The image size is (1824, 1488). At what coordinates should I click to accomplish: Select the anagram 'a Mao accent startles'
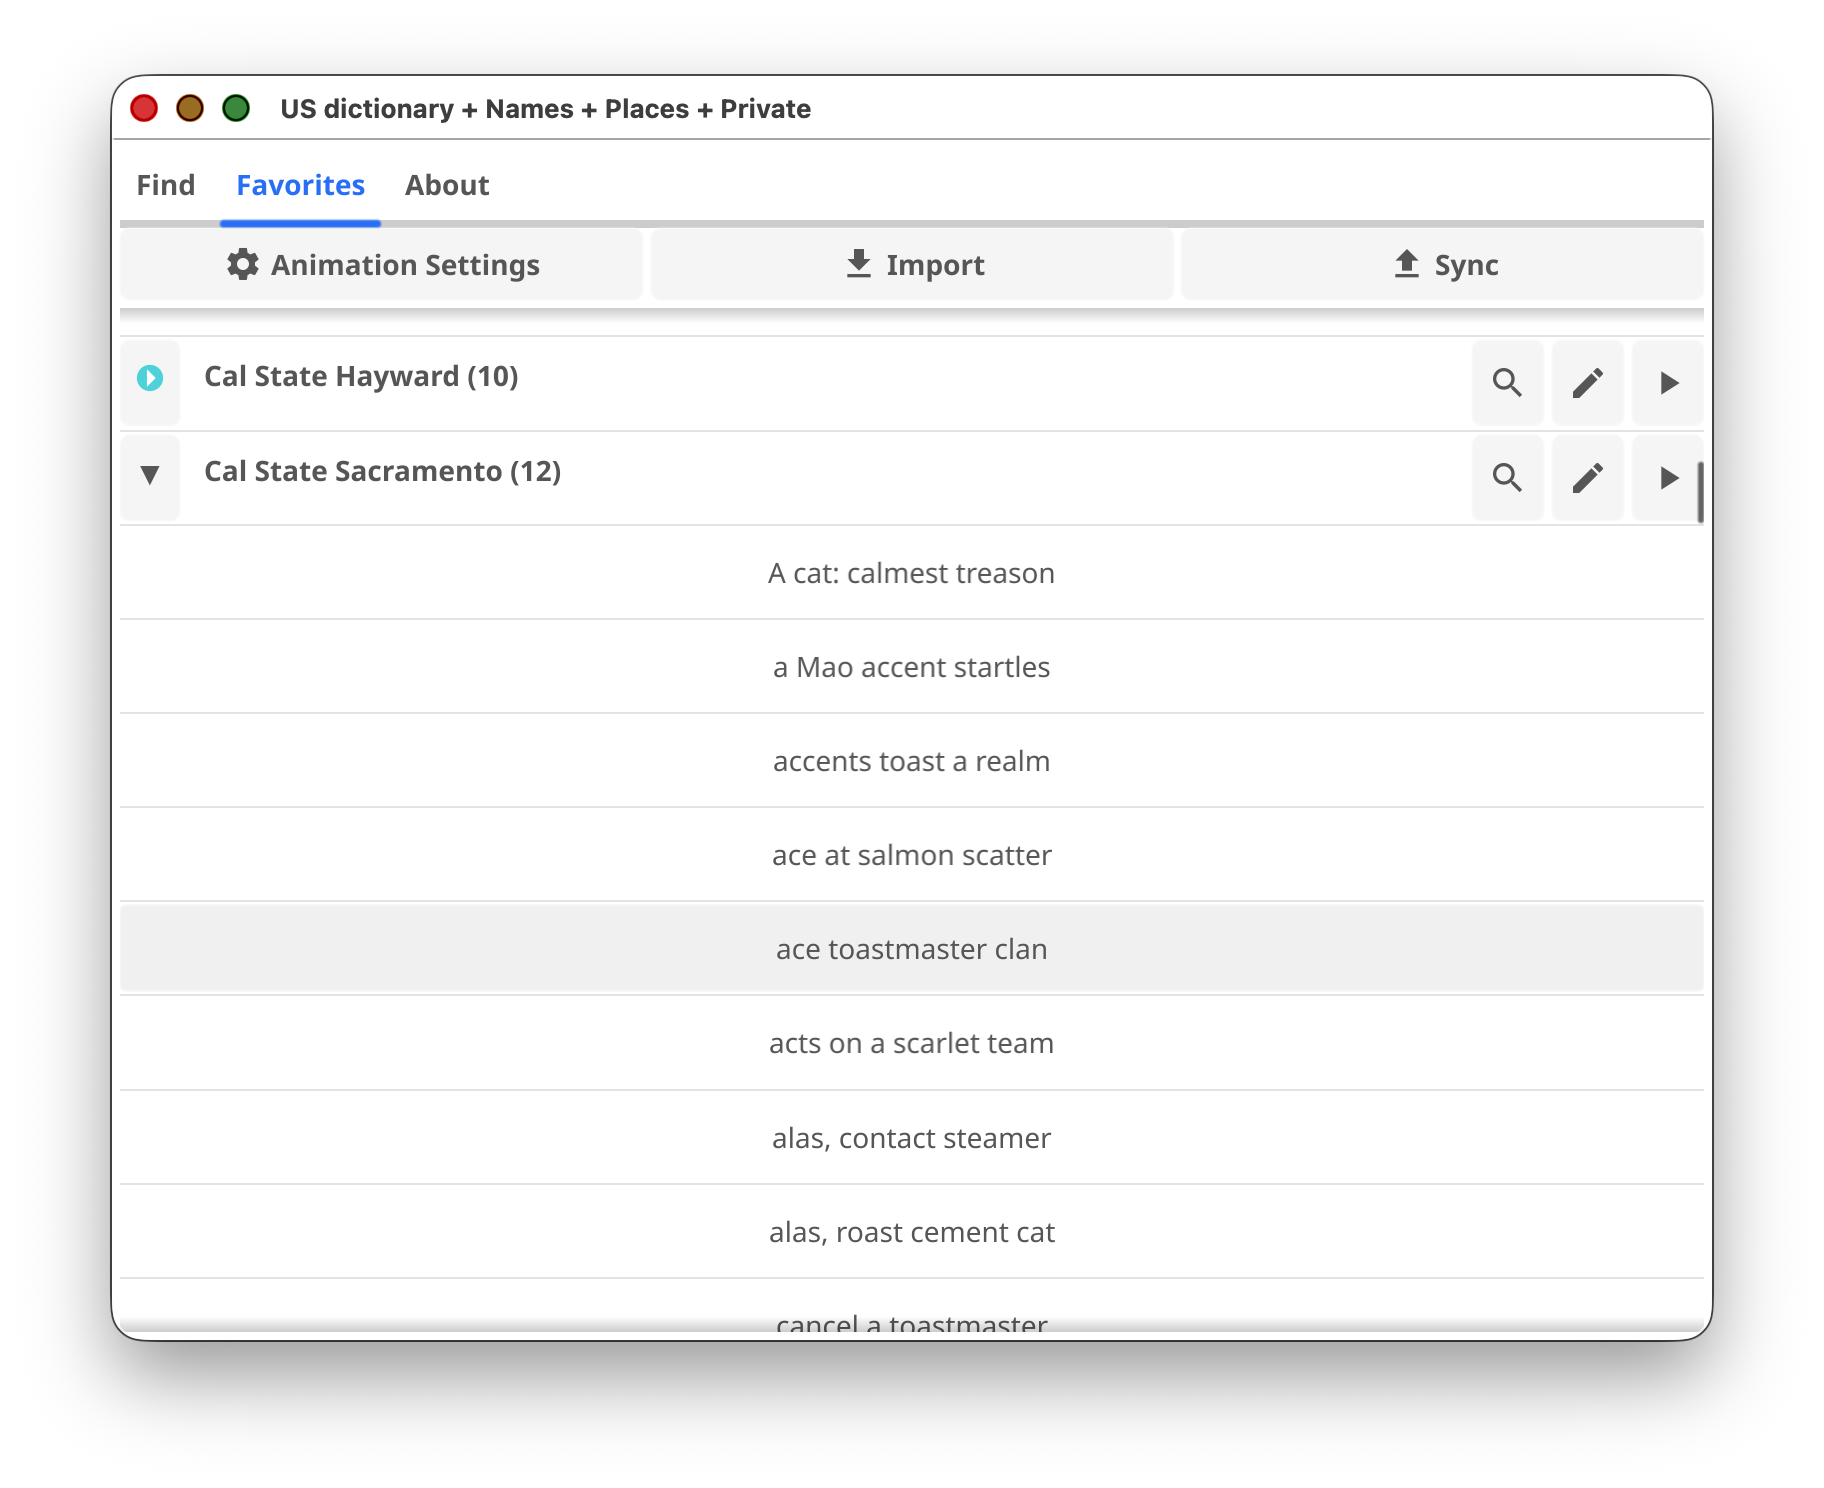coord(911,667)
